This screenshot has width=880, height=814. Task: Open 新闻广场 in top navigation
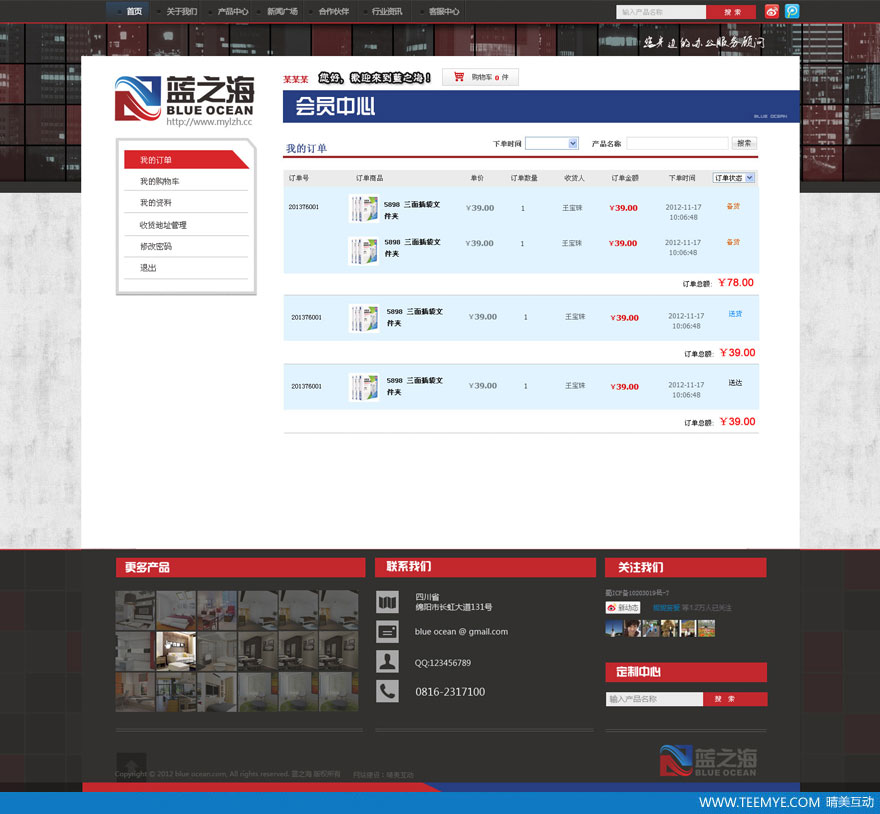click(282, 11)
